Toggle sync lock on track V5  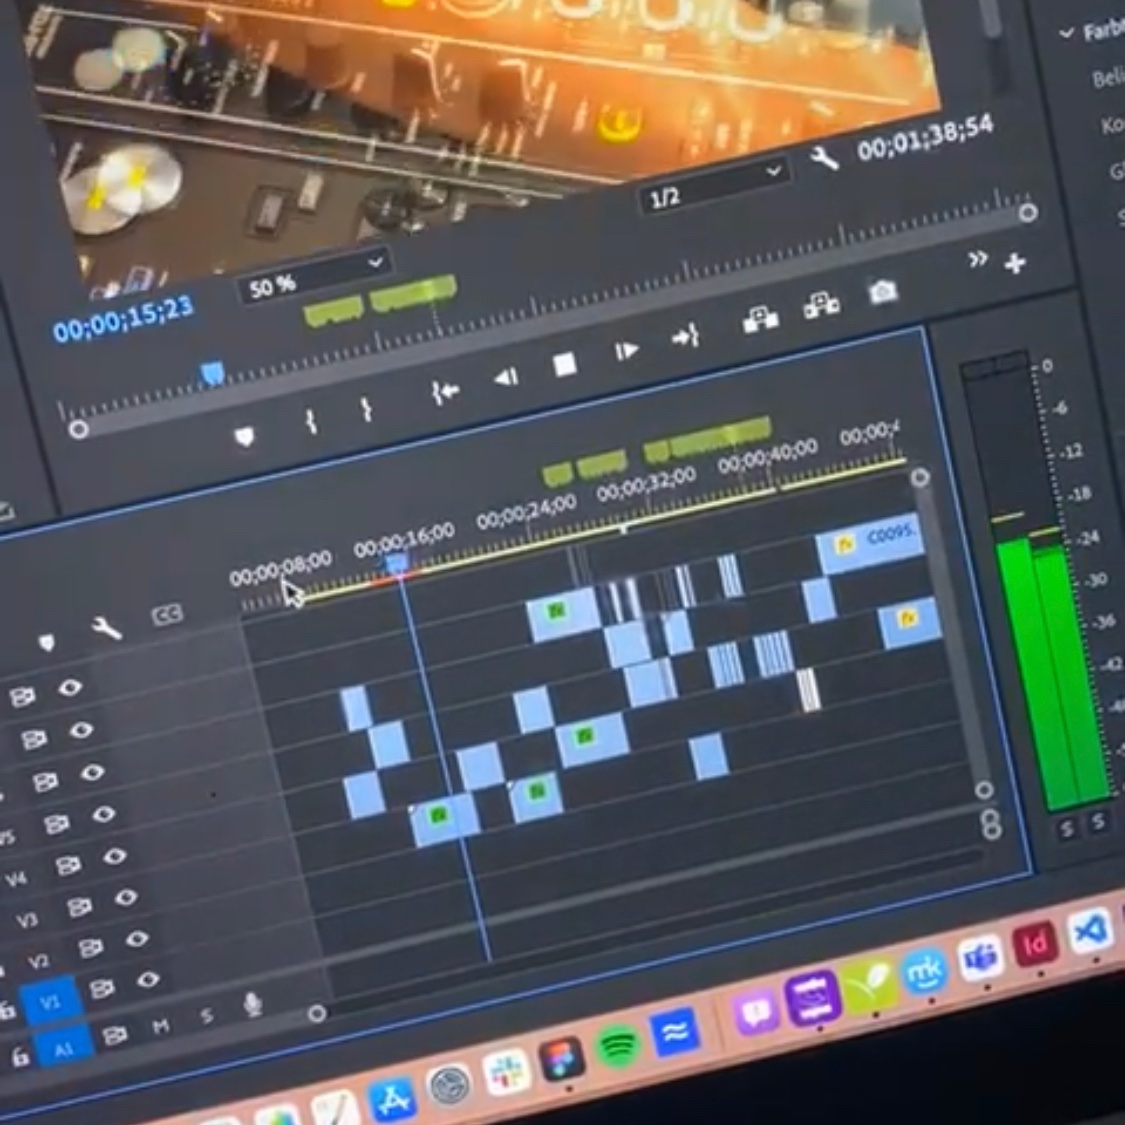[x=57, y=824]
